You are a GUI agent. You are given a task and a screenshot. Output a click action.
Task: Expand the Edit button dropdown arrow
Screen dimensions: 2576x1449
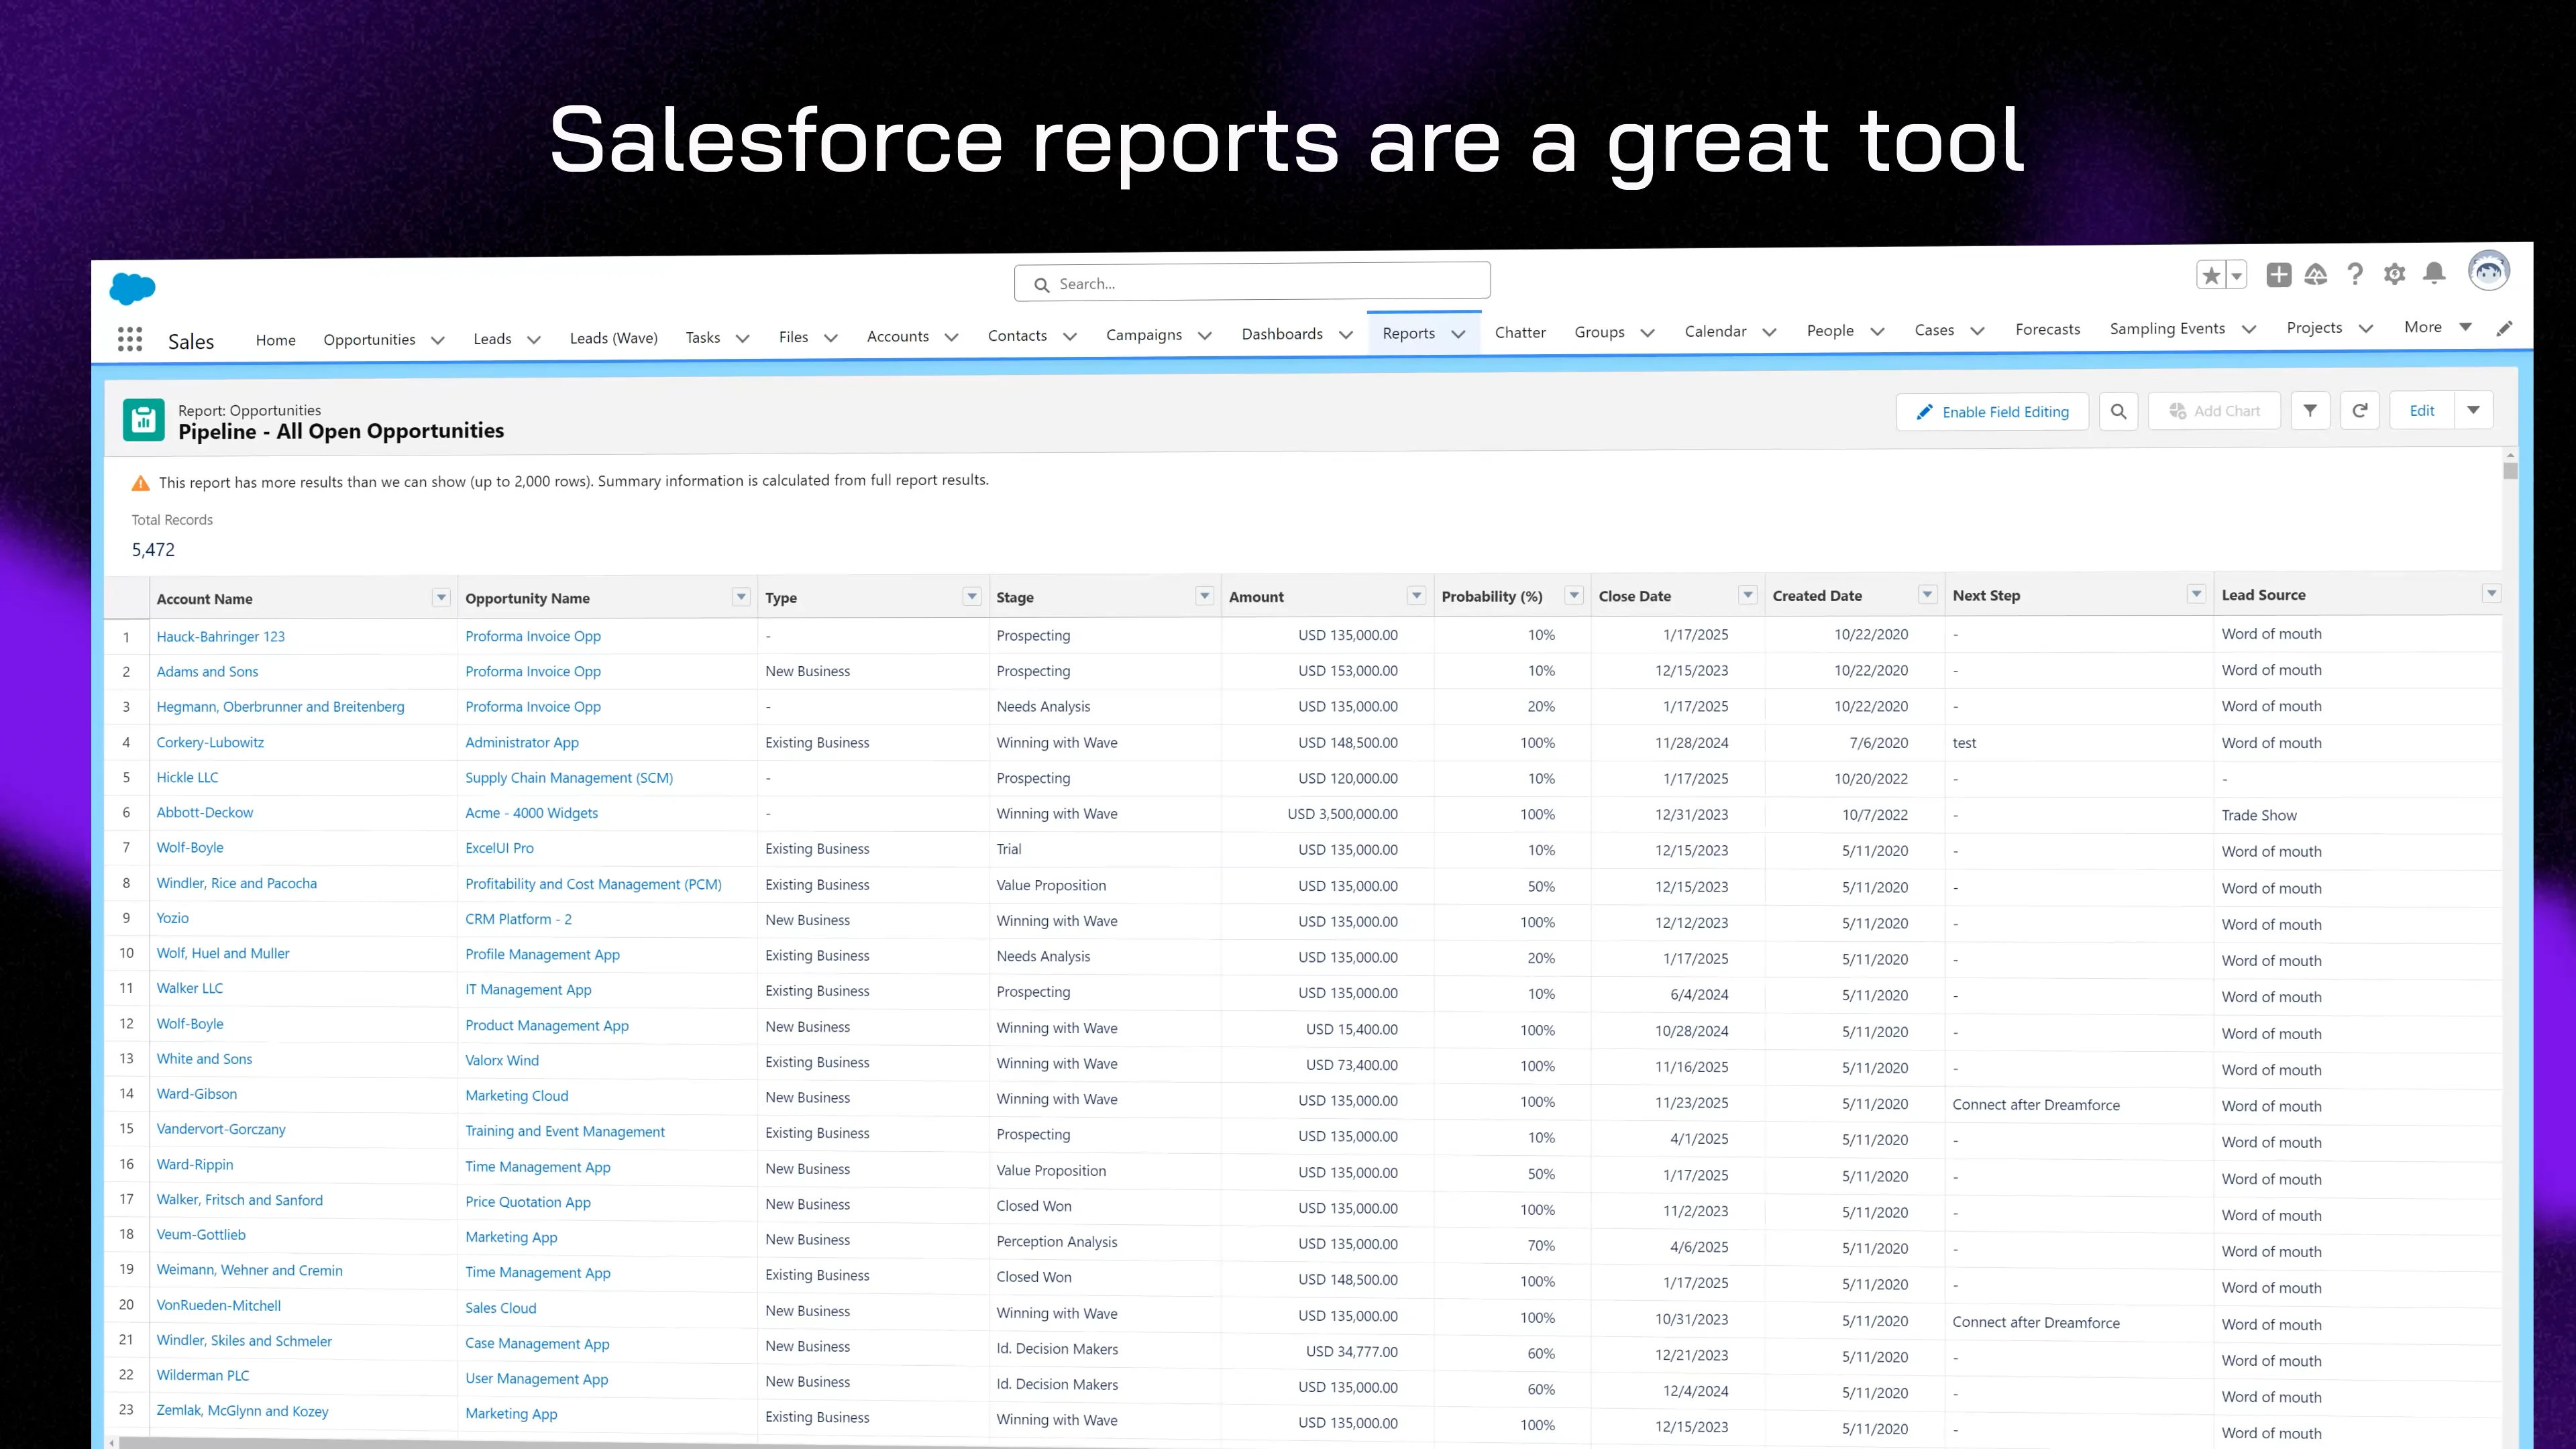point(2474,410)
